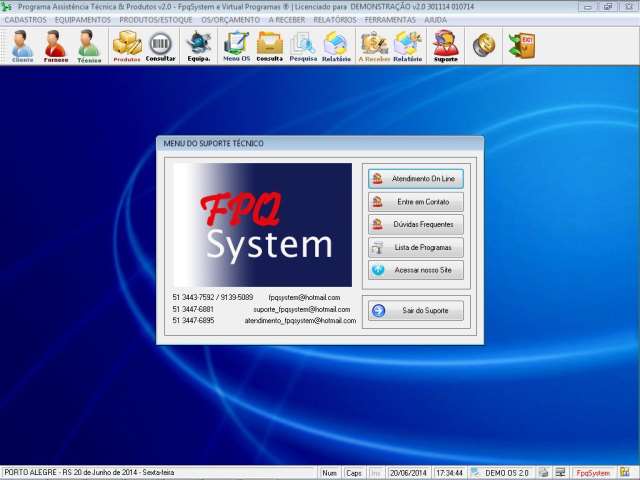Select the FPQ System logo image

point(262,225)
